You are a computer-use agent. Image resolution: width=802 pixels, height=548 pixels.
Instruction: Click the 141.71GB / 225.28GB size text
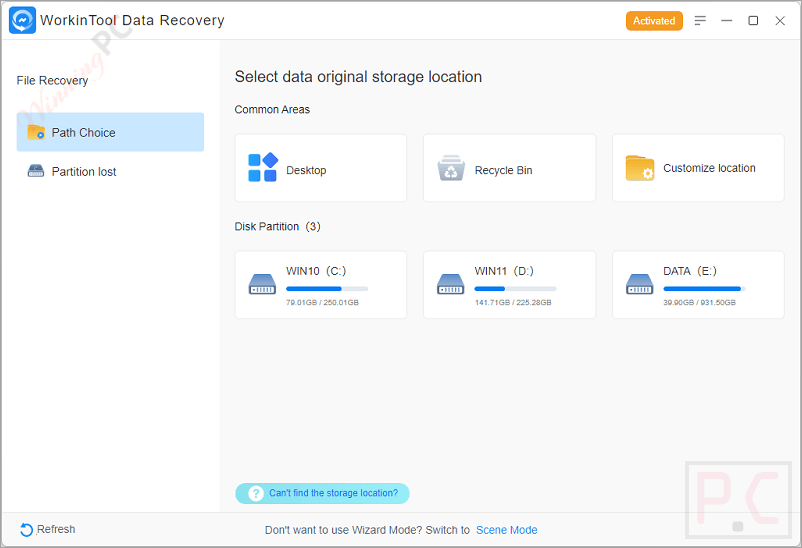[x=513, y=302]
